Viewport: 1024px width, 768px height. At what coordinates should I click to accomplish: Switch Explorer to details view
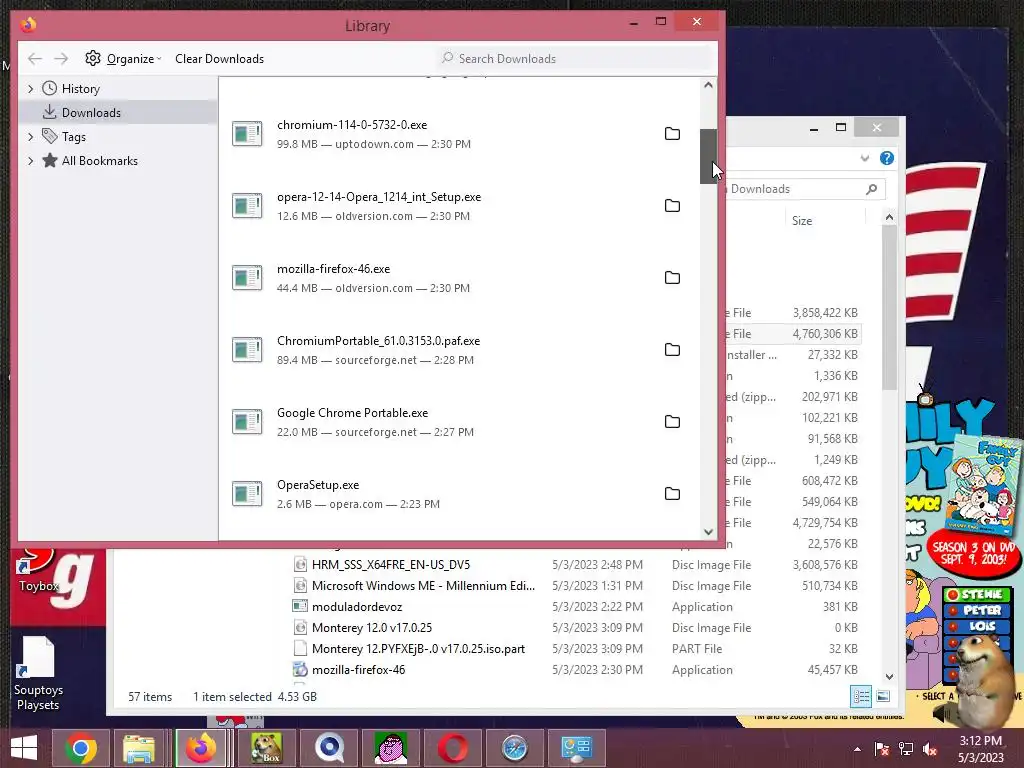861,697
